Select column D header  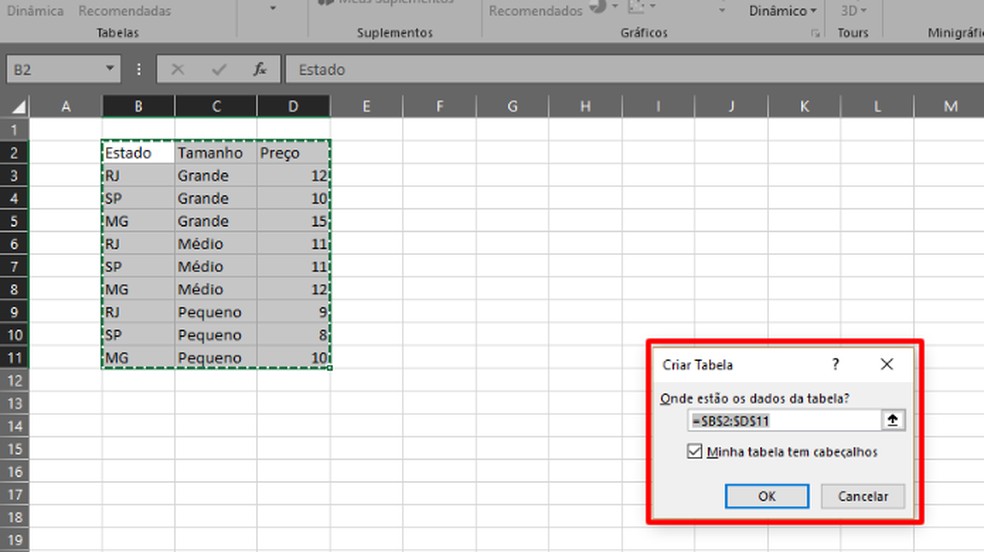coord(293,107)
